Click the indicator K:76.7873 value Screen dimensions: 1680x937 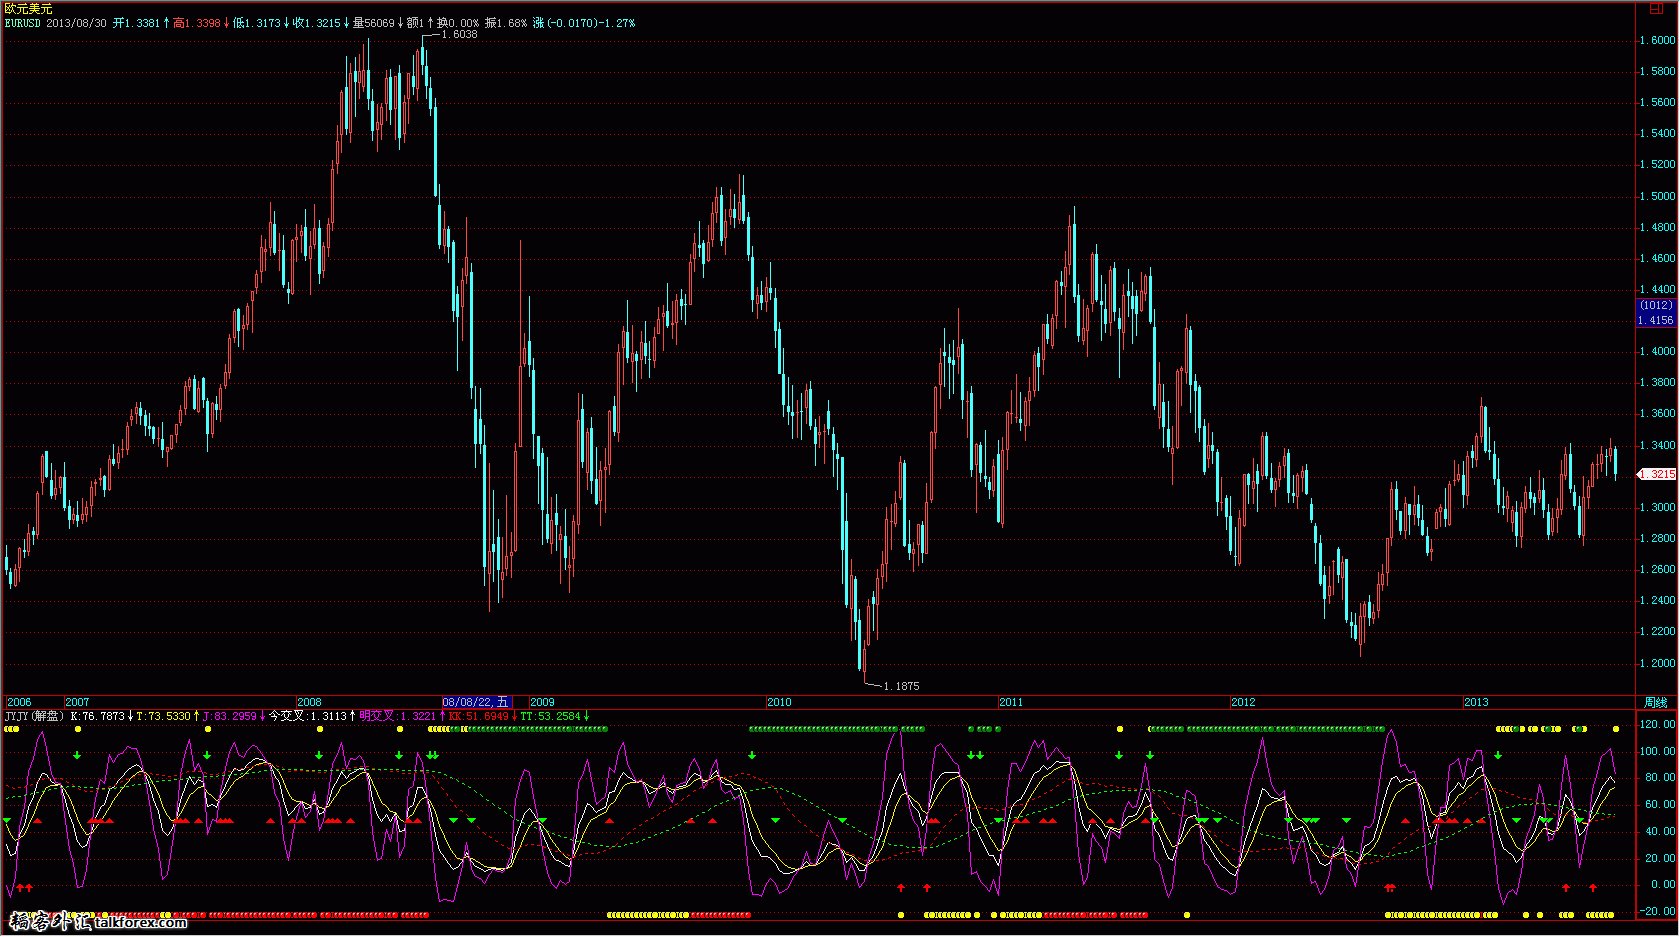(98, 716)
